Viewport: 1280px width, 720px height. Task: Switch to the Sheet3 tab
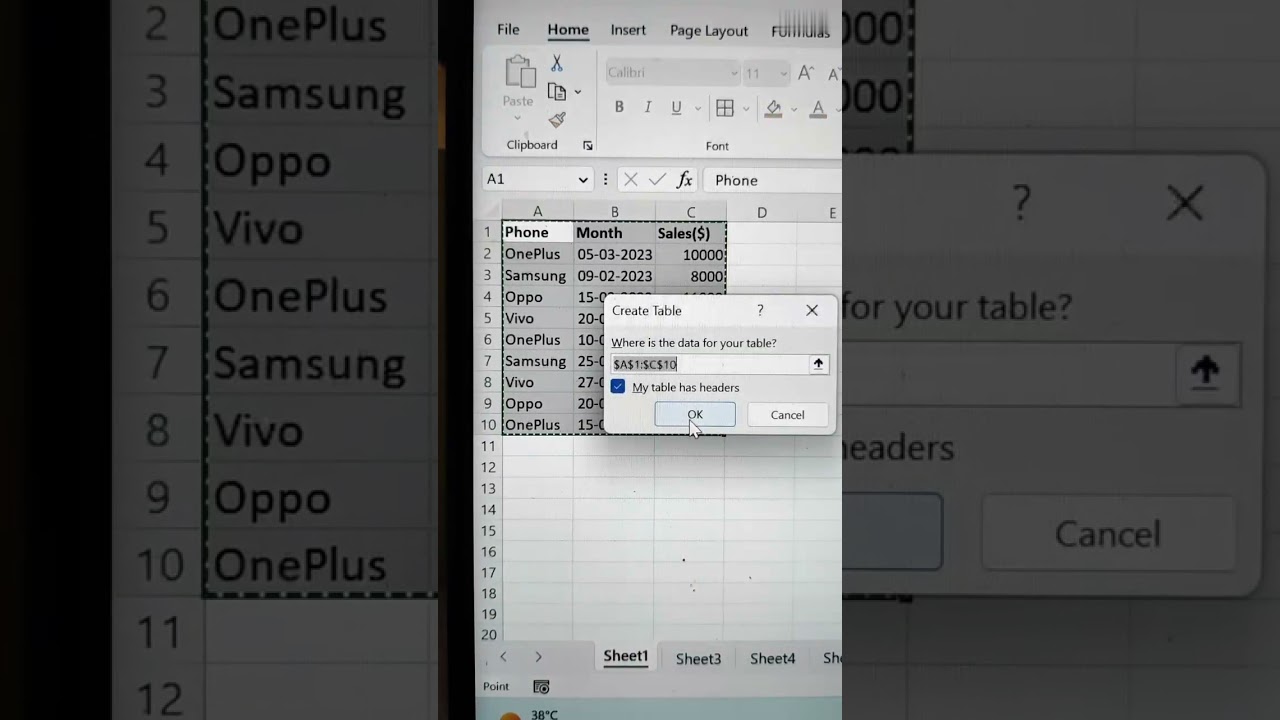click(698, 658)
